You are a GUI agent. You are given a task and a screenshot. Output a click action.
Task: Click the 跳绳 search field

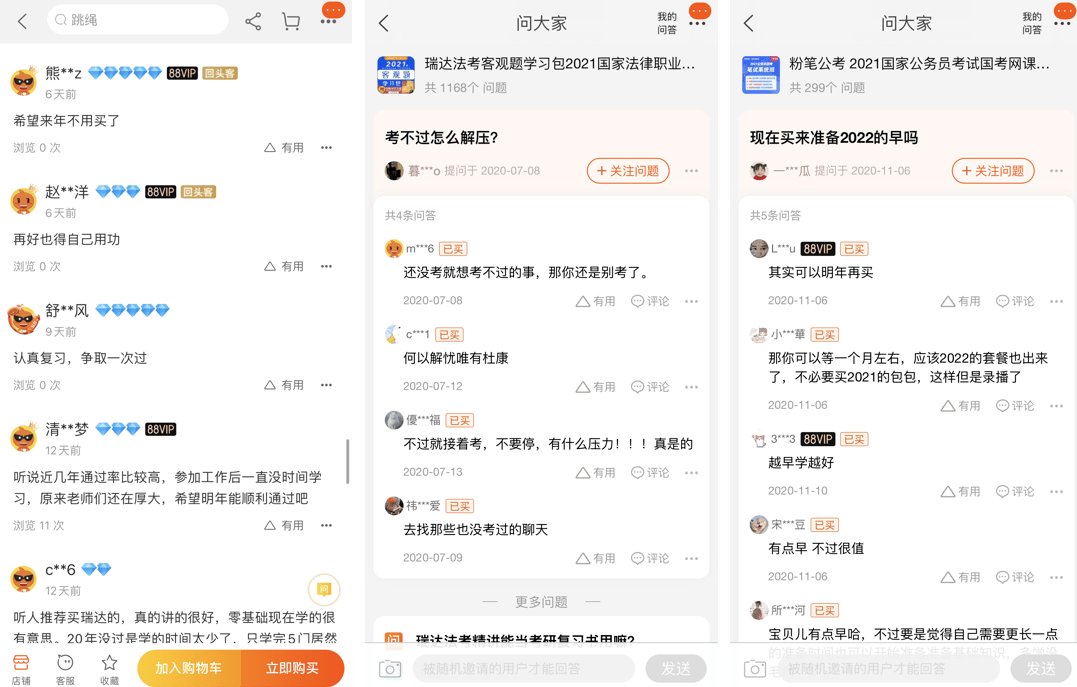point(138,20)
